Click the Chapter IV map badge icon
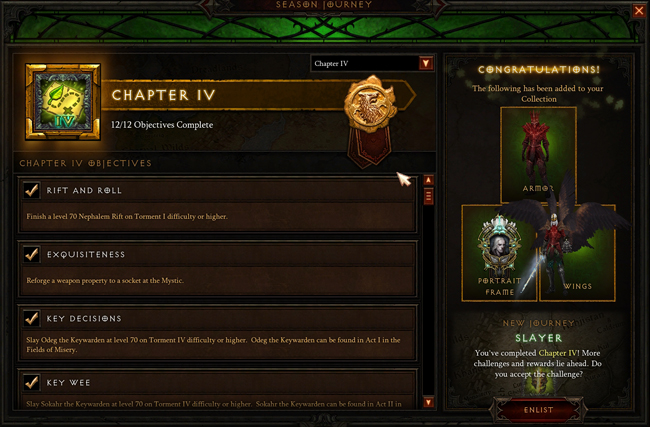Screen dimensions: 650x427 pos(63,102)
